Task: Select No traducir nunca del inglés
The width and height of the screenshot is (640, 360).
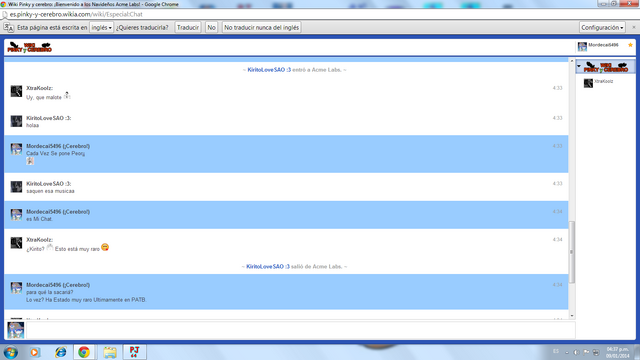Action: tap(261, 27)
